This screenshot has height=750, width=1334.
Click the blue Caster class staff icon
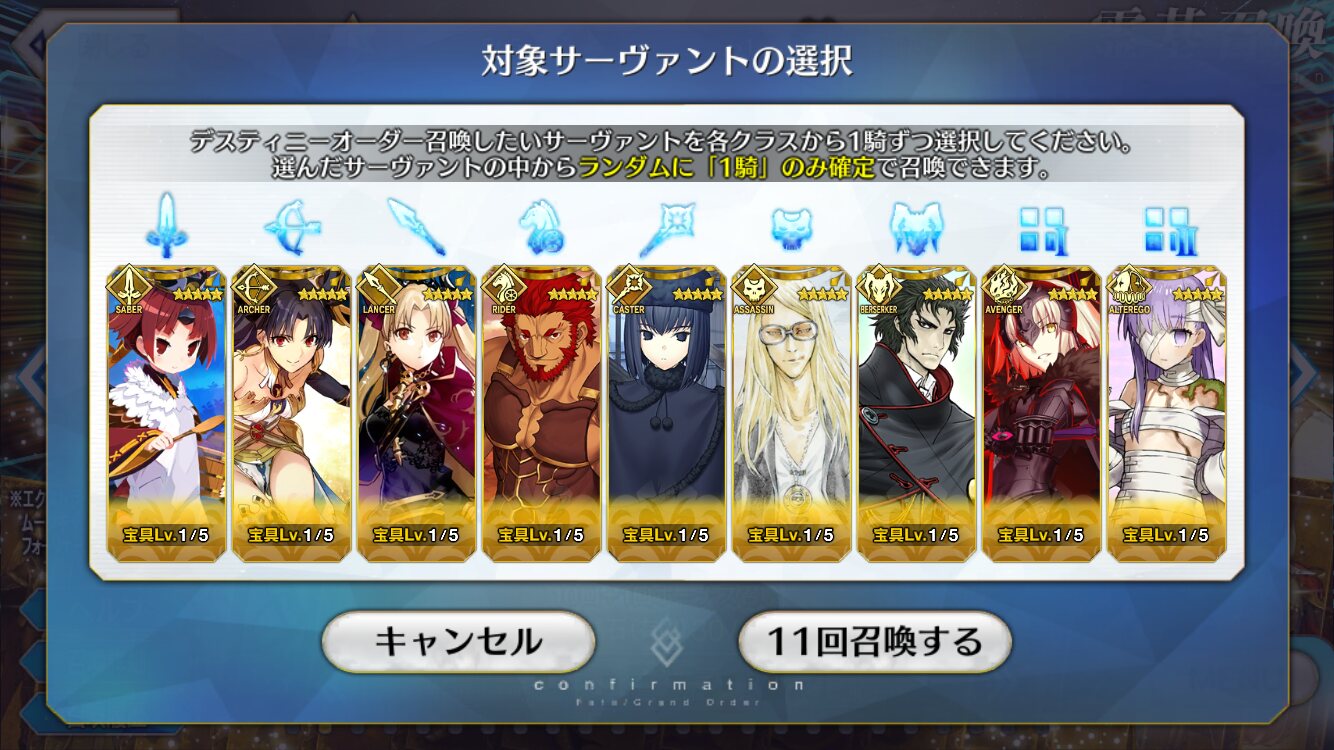pyautogui.click(x=666, y=228)
